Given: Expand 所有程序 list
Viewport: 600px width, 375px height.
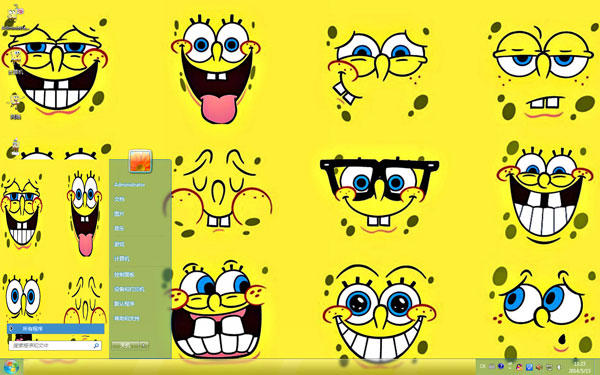Looking at the screenshot, I should 55,329.
